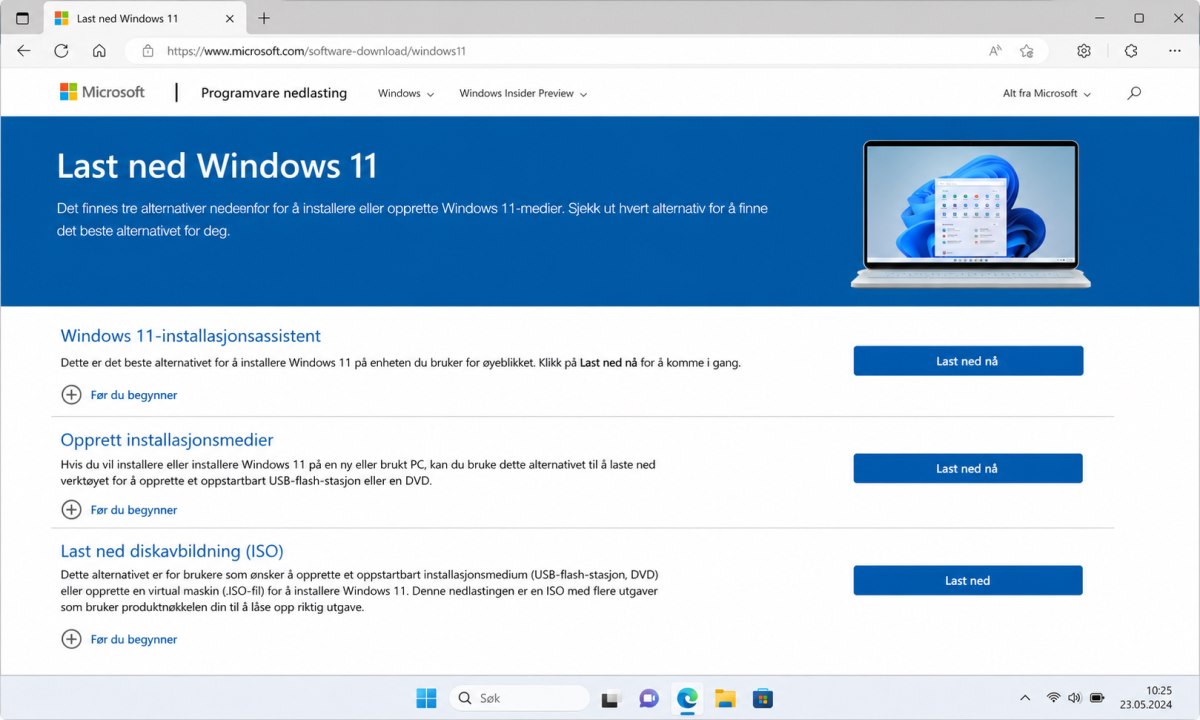The image size is (1200, 720).
Task: Open Task View in the taskbar
Action: pos(612,698)
